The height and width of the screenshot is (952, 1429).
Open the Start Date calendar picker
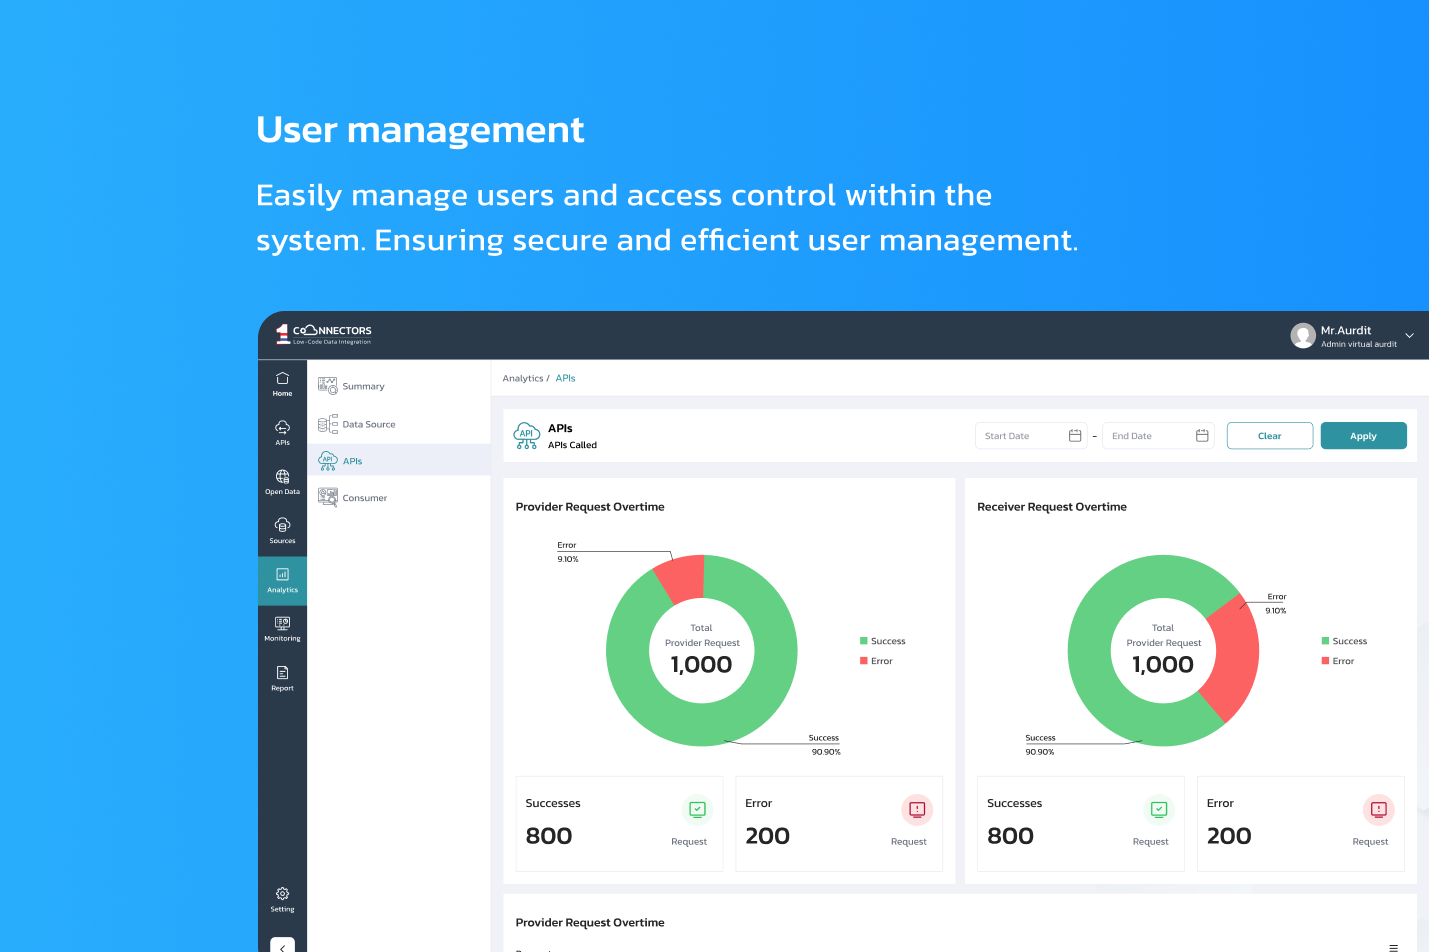point(1075,436)
